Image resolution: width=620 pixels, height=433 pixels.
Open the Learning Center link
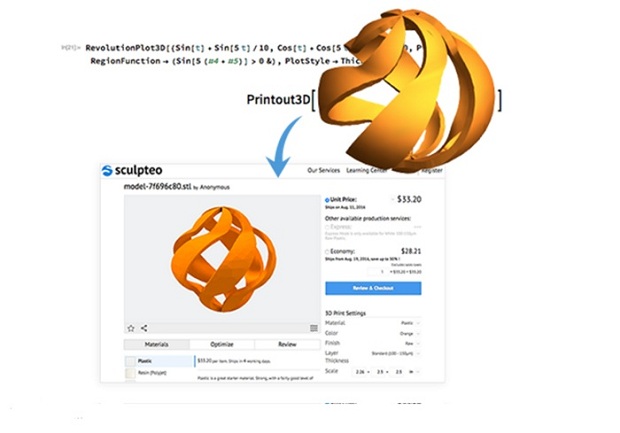tap(366, 170)
